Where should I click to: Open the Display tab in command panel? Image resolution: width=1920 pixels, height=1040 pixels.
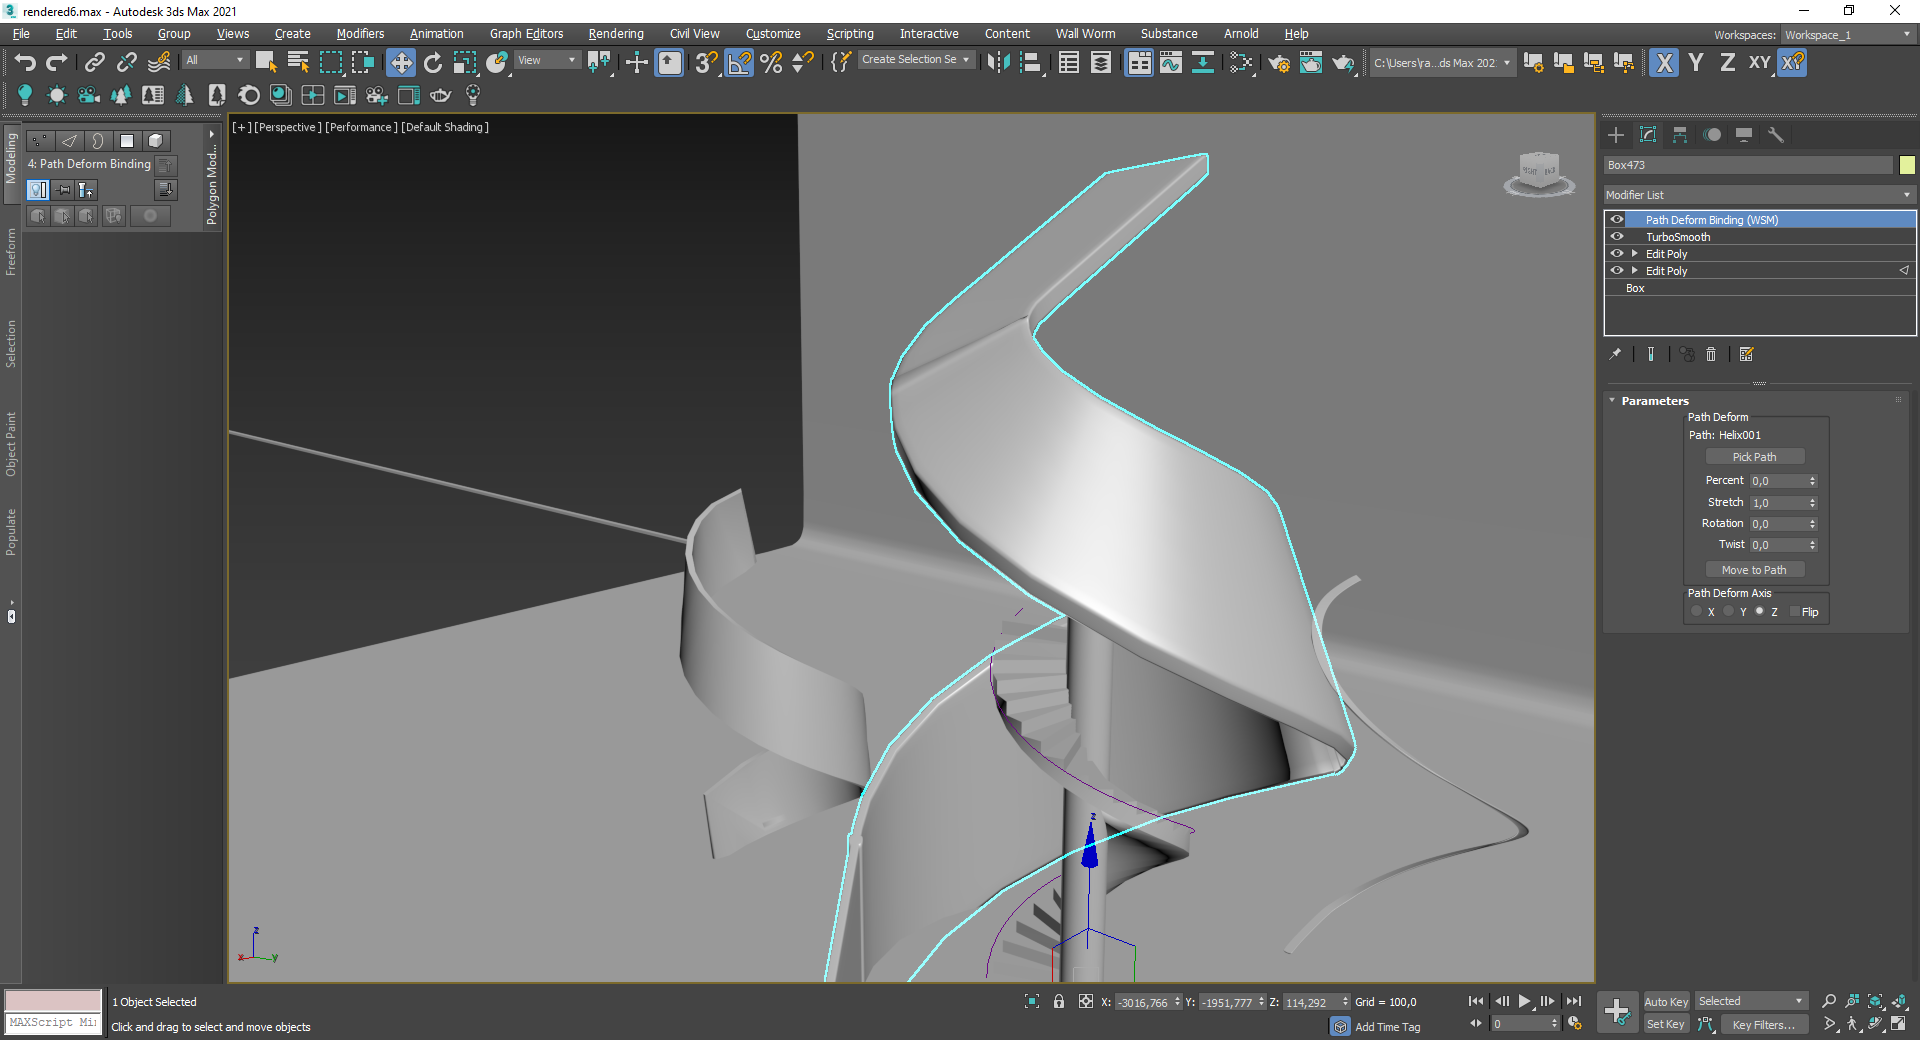pos(1744,135)
